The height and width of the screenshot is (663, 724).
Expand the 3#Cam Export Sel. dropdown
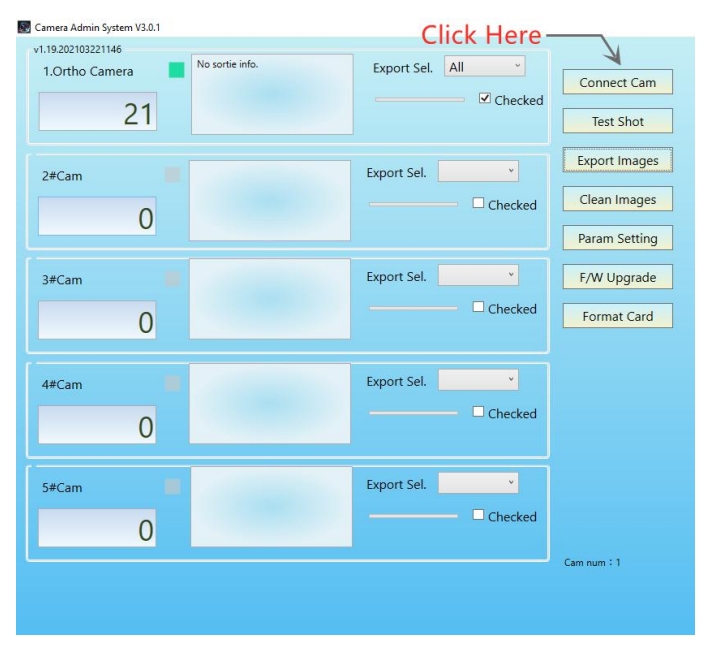click(x=478, y=275)
